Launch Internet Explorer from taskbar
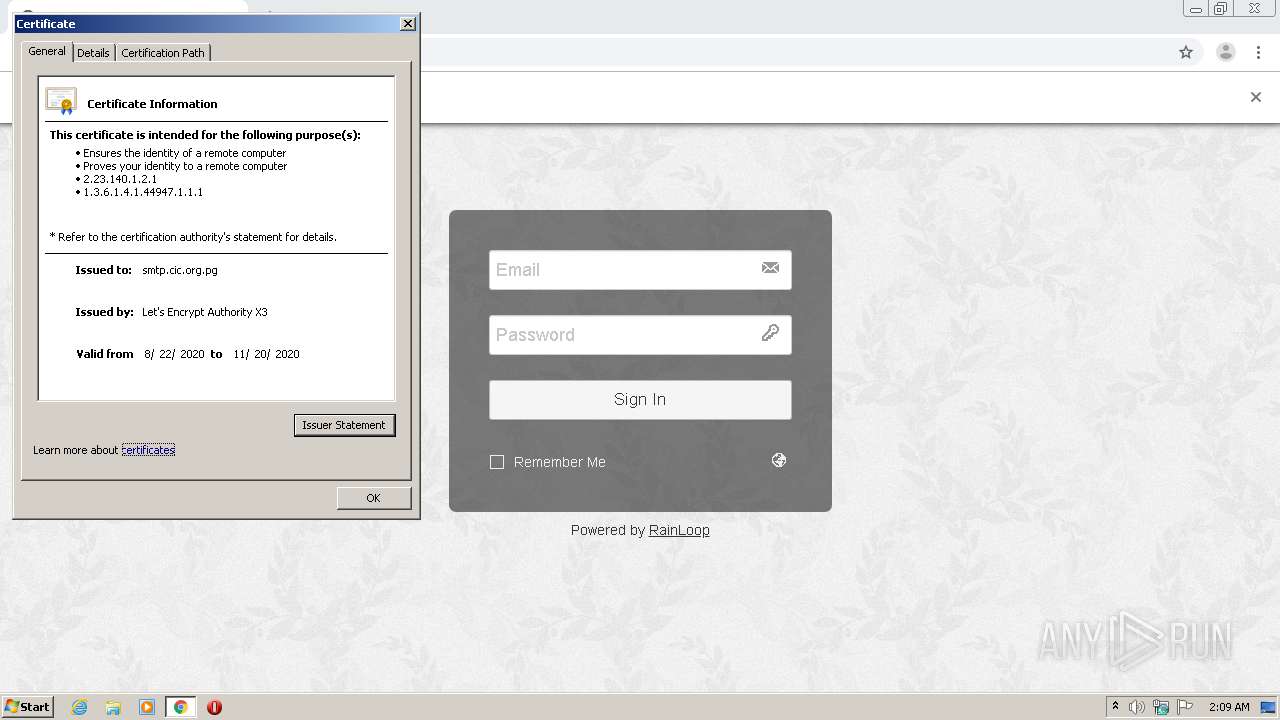Screen dimensions: 1280x720 point(80,707)
